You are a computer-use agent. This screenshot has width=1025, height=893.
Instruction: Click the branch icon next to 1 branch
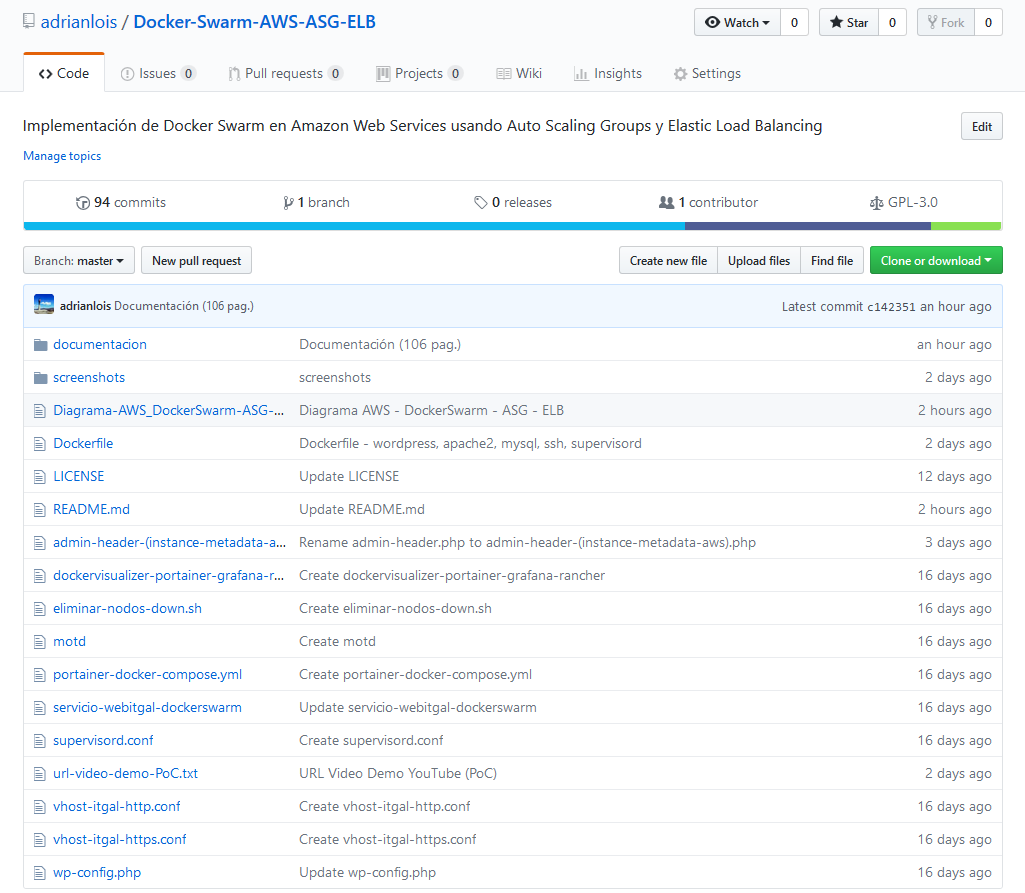(288, 203)
